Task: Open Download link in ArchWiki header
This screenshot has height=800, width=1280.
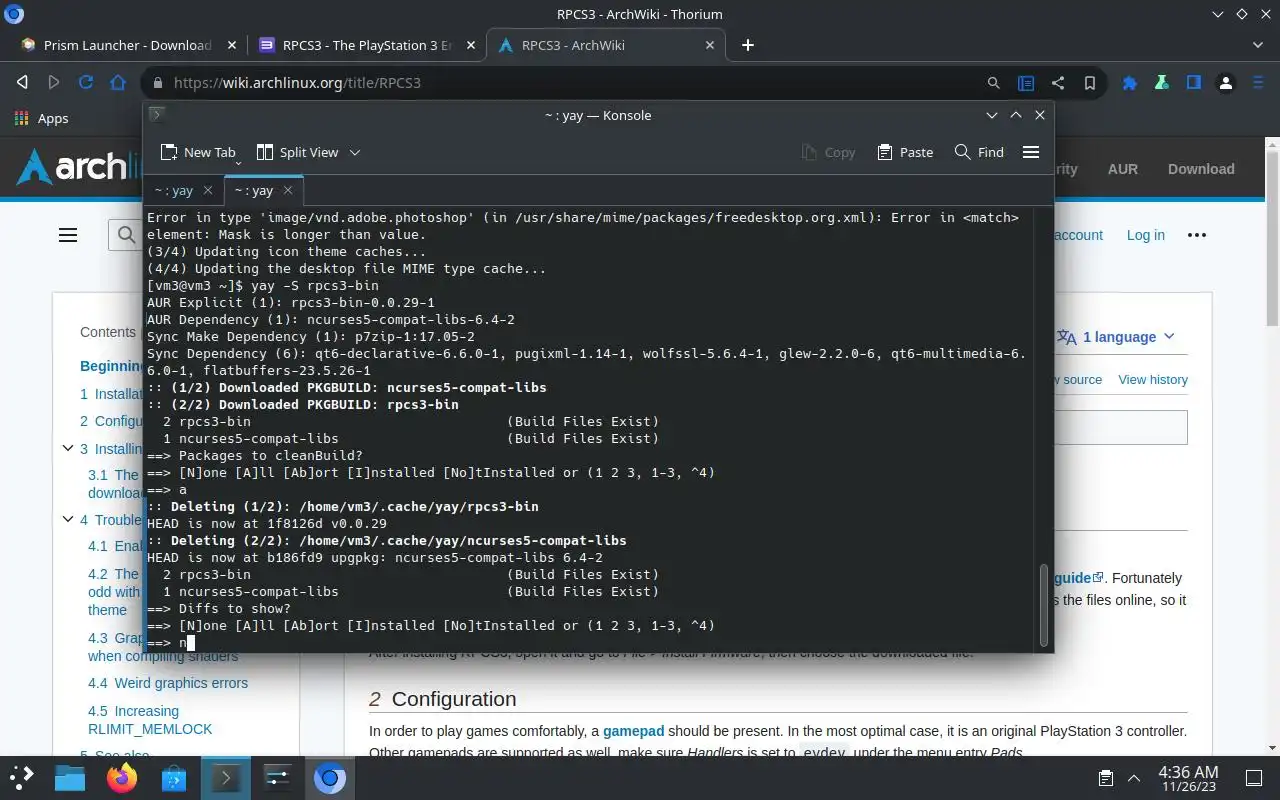Action: 1201,169
